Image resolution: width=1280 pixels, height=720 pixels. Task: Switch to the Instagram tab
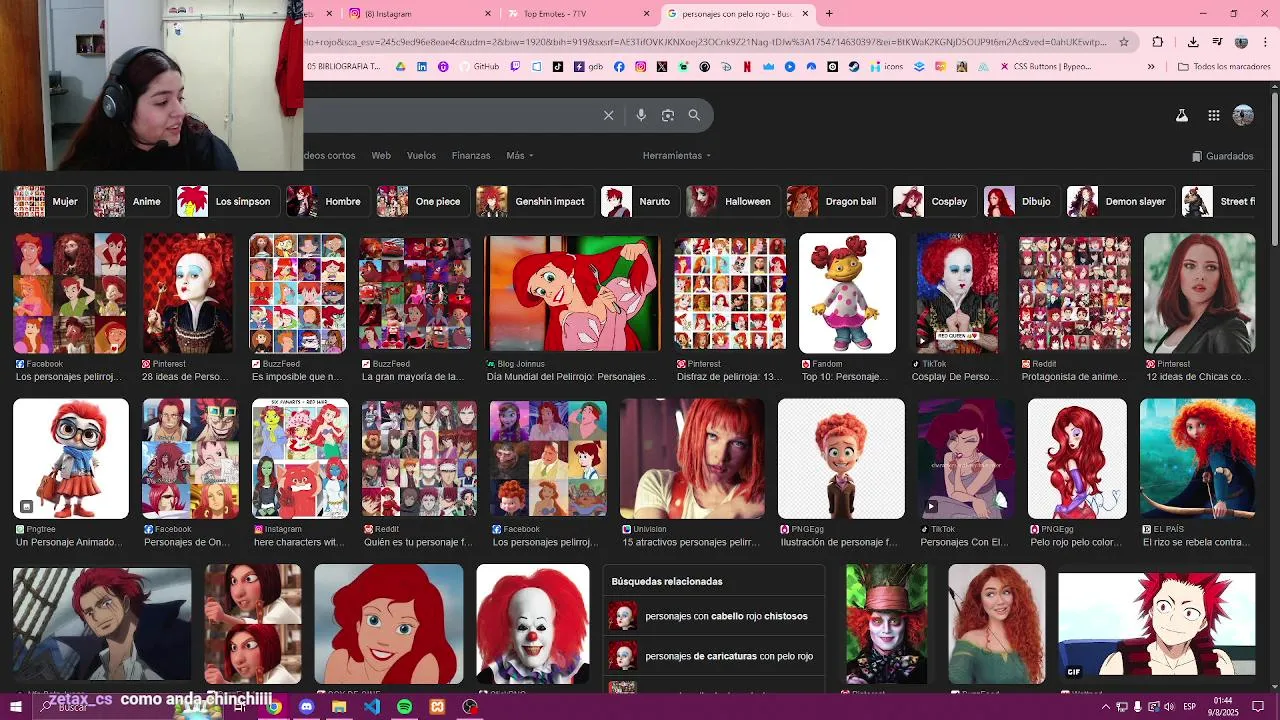[421, 14]
